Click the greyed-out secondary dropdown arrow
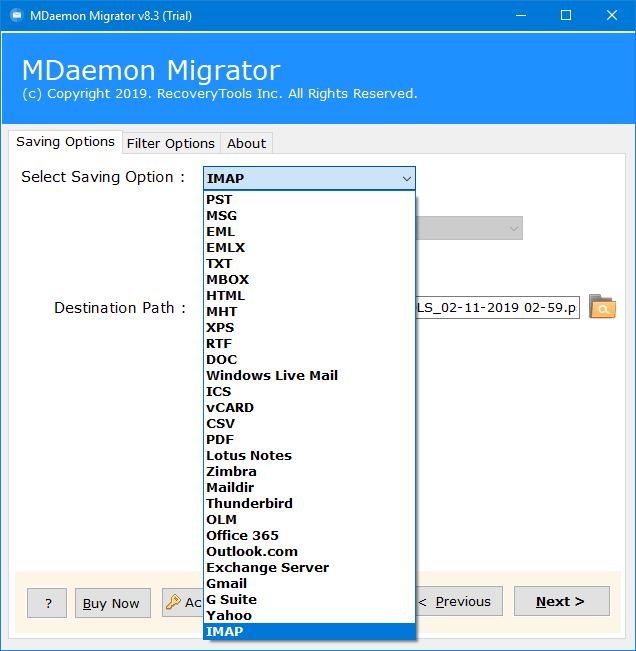The width and height of the screenshot is (636, 651). [514, 228]
